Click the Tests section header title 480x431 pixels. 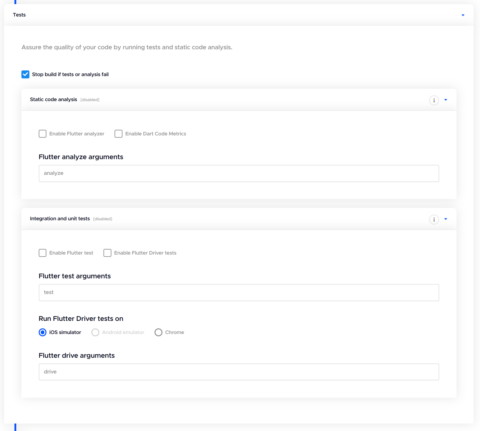(x=19, y=15)
